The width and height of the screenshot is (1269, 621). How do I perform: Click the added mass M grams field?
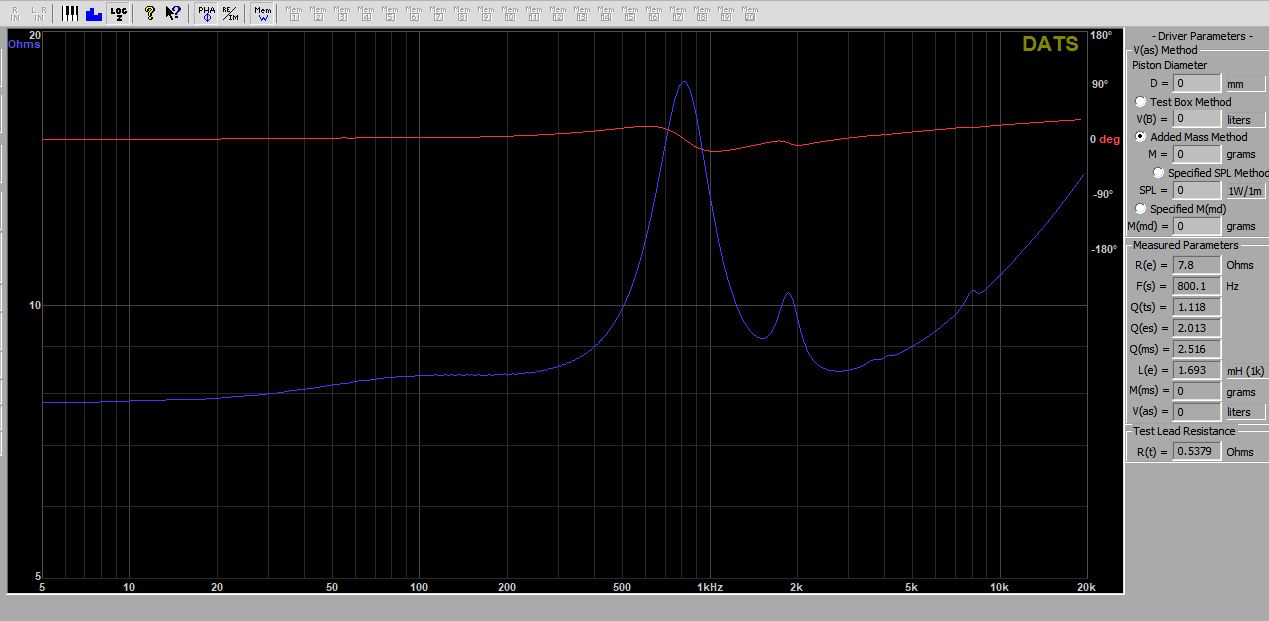click(1197, 154)
